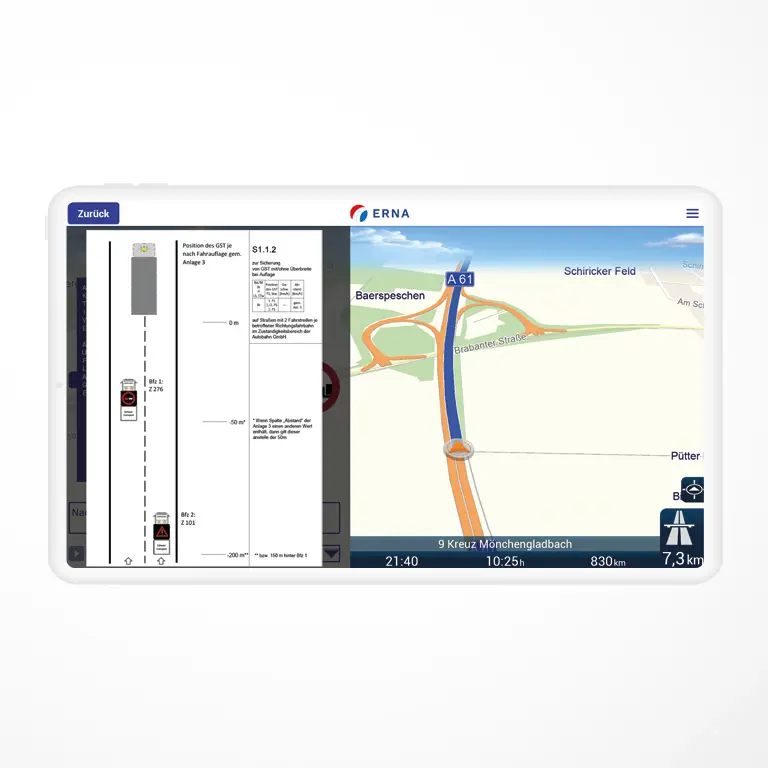768x768 pixels.
Task: Tap the Bfz 1 Z 276 vehicle symbol
Action: 128,399
